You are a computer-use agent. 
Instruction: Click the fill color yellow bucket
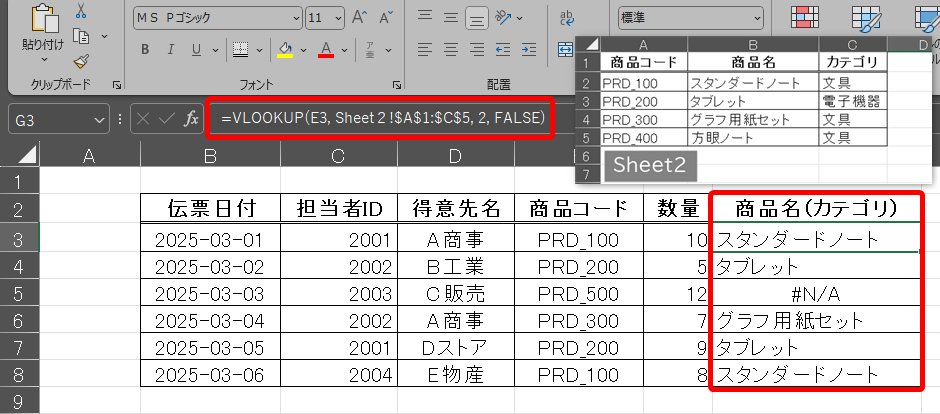point(286,49)
